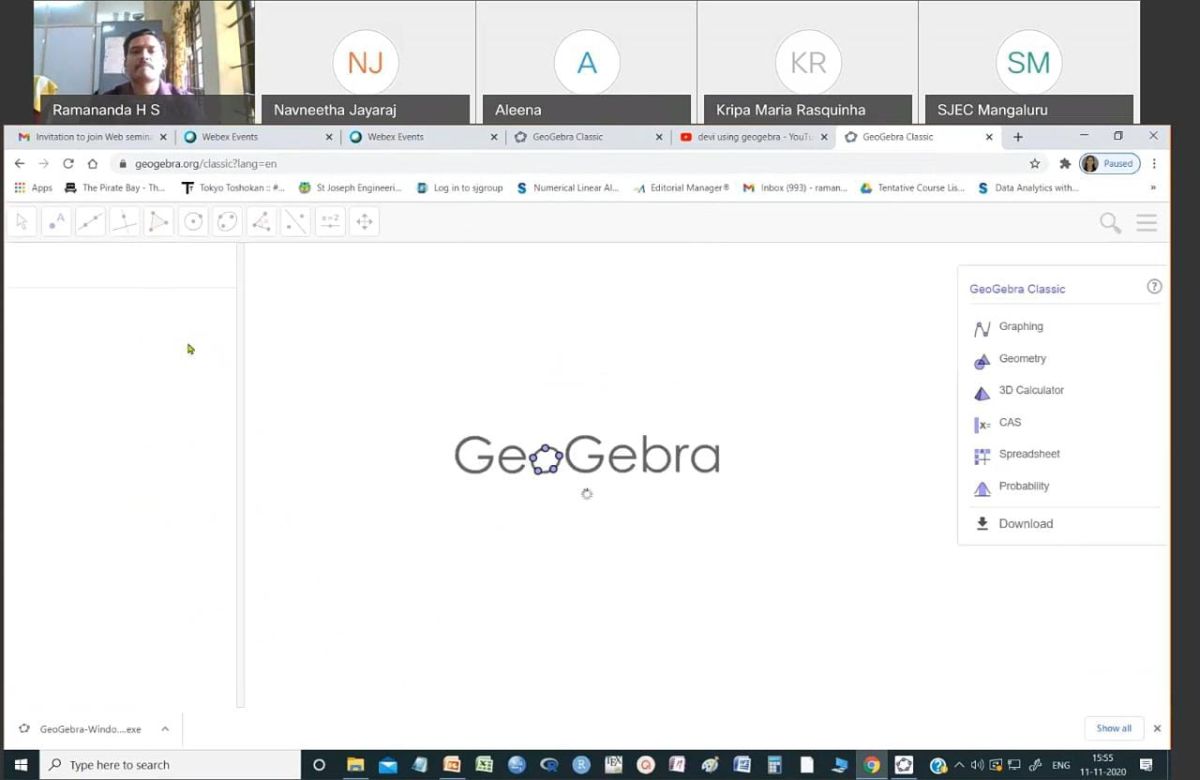Select the Polygon tool
The width and height of the screenshot is (1200, 780).
[x=158, y=222]
